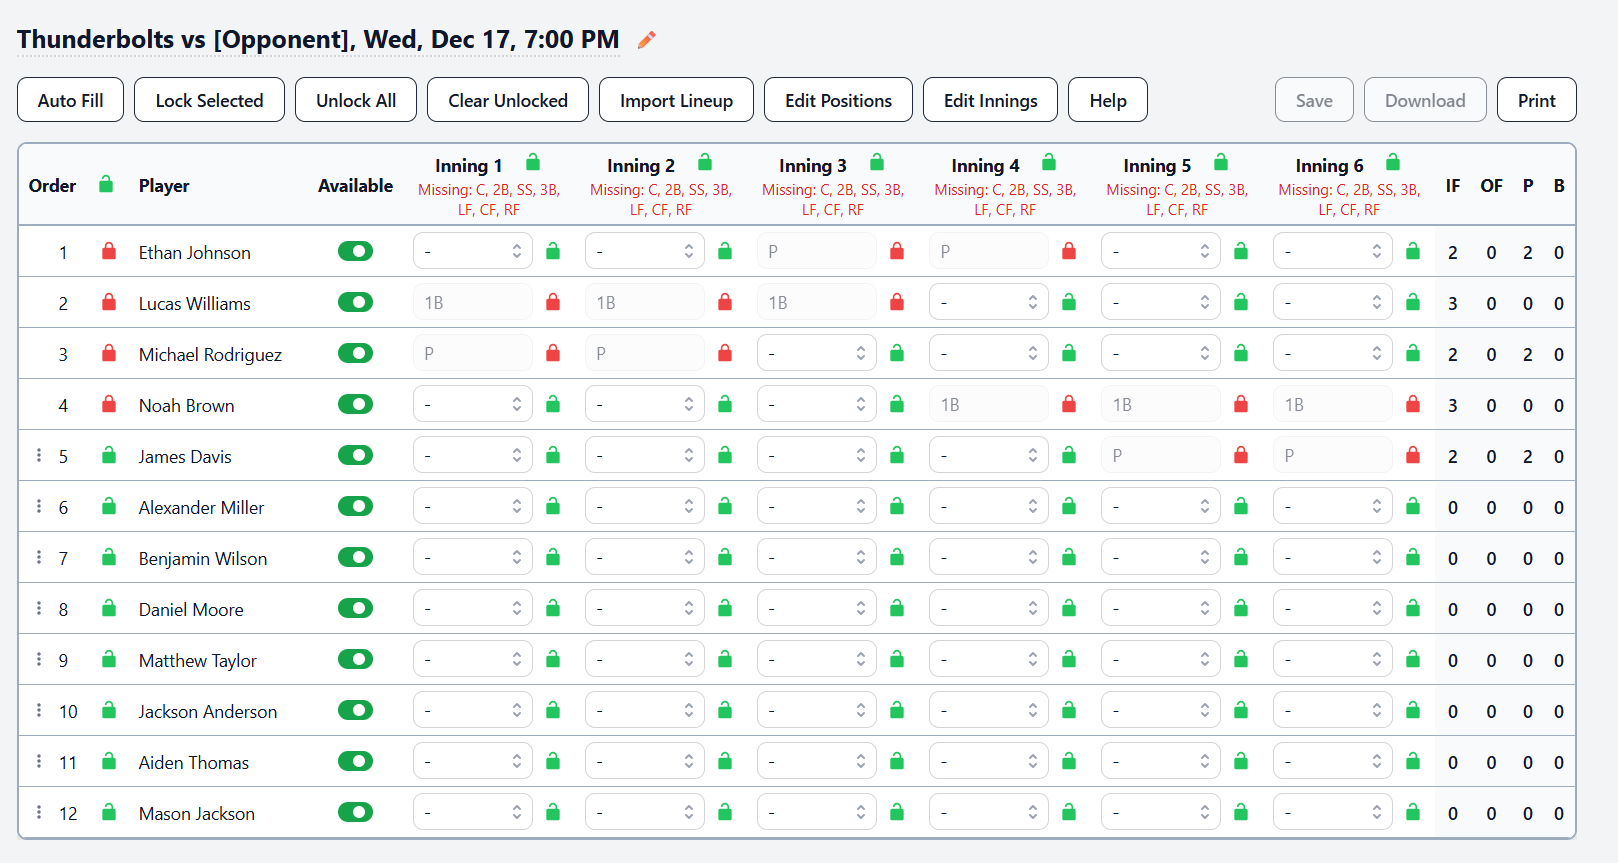Open the Edit Innings option
The width and height of the screenshot is (1618, 863).
point(990,100)
